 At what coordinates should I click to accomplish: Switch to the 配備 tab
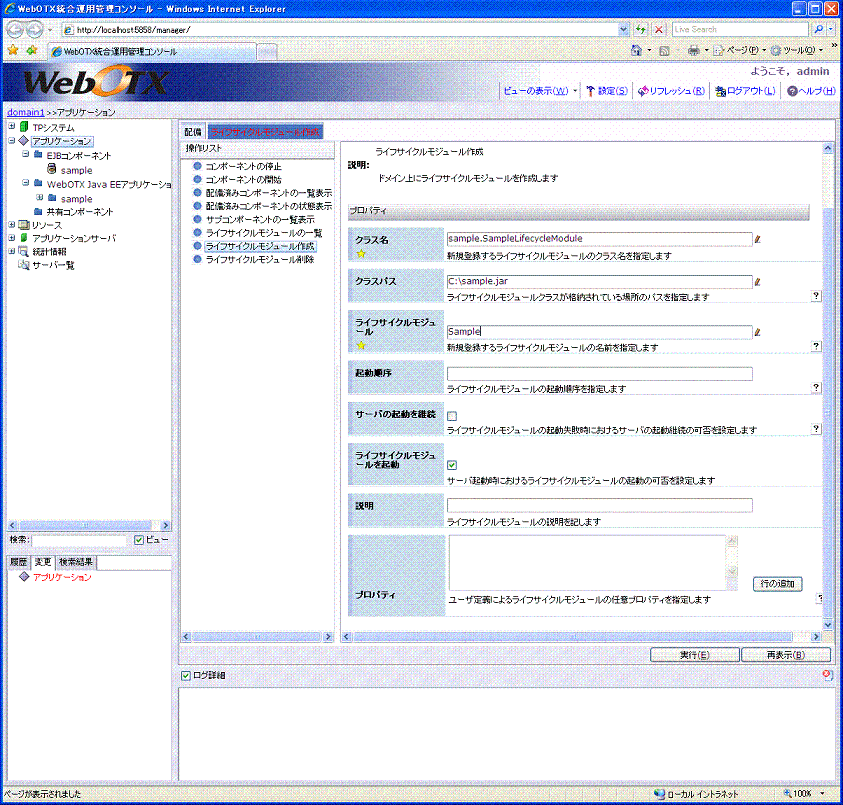click(192, 131)
